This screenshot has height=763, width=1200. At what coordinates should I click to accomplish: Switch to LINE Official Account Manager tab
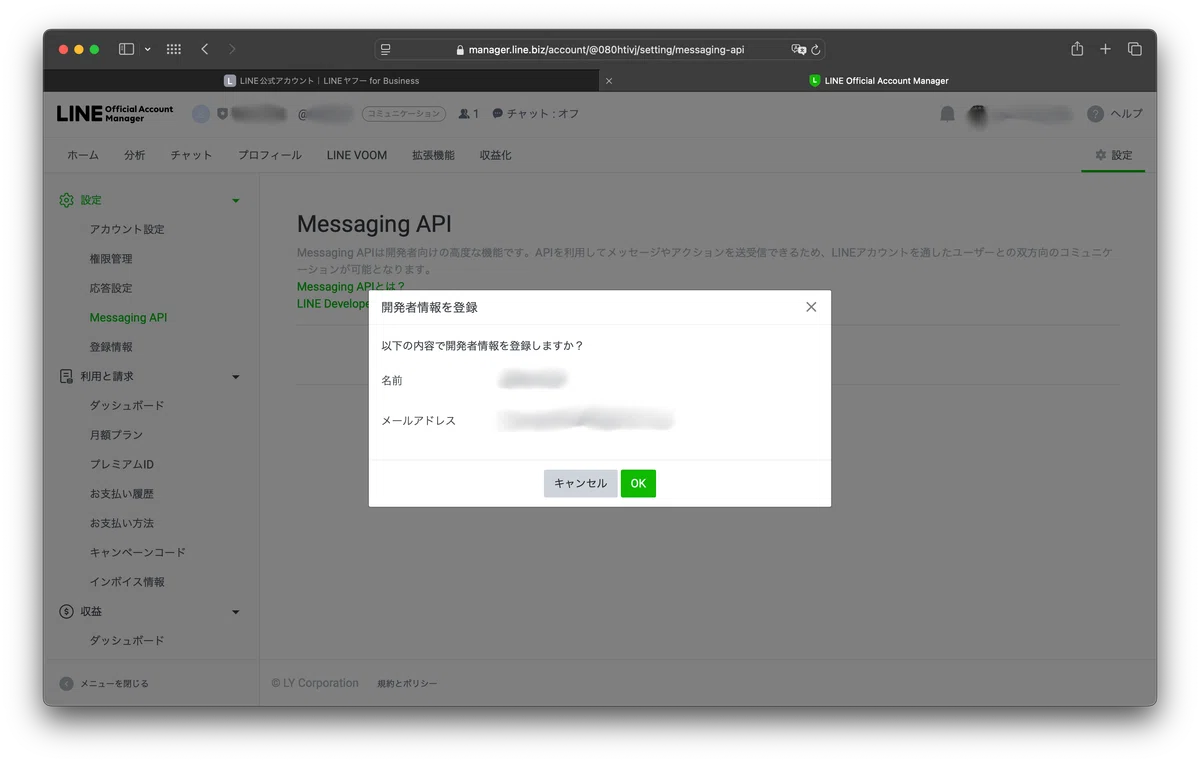click(878, 81)
